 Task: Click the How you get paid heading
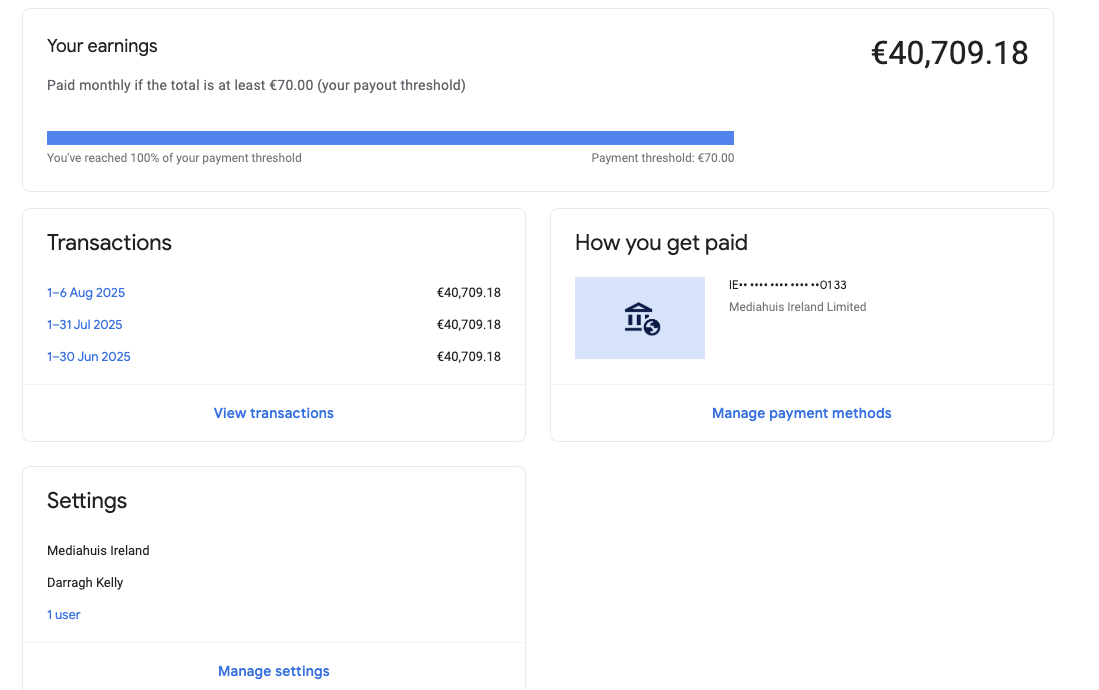661,243
